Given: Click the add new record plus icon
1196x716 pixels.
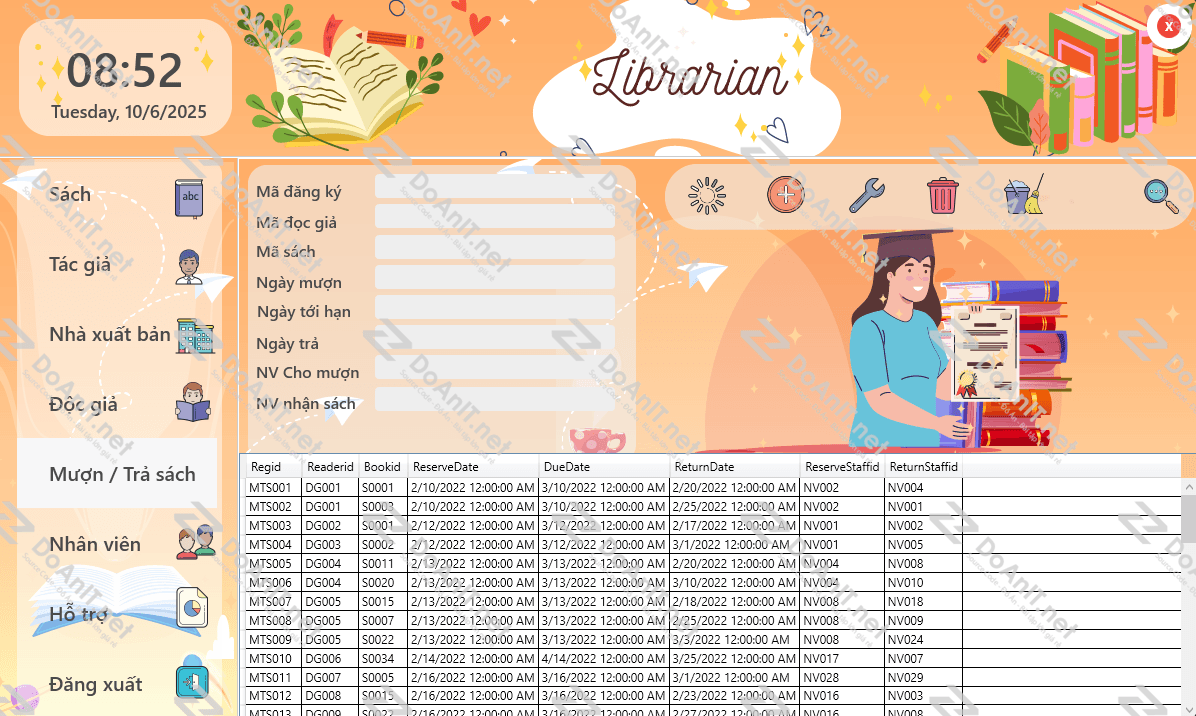Looking at the screenshot, I should (785, 195).
